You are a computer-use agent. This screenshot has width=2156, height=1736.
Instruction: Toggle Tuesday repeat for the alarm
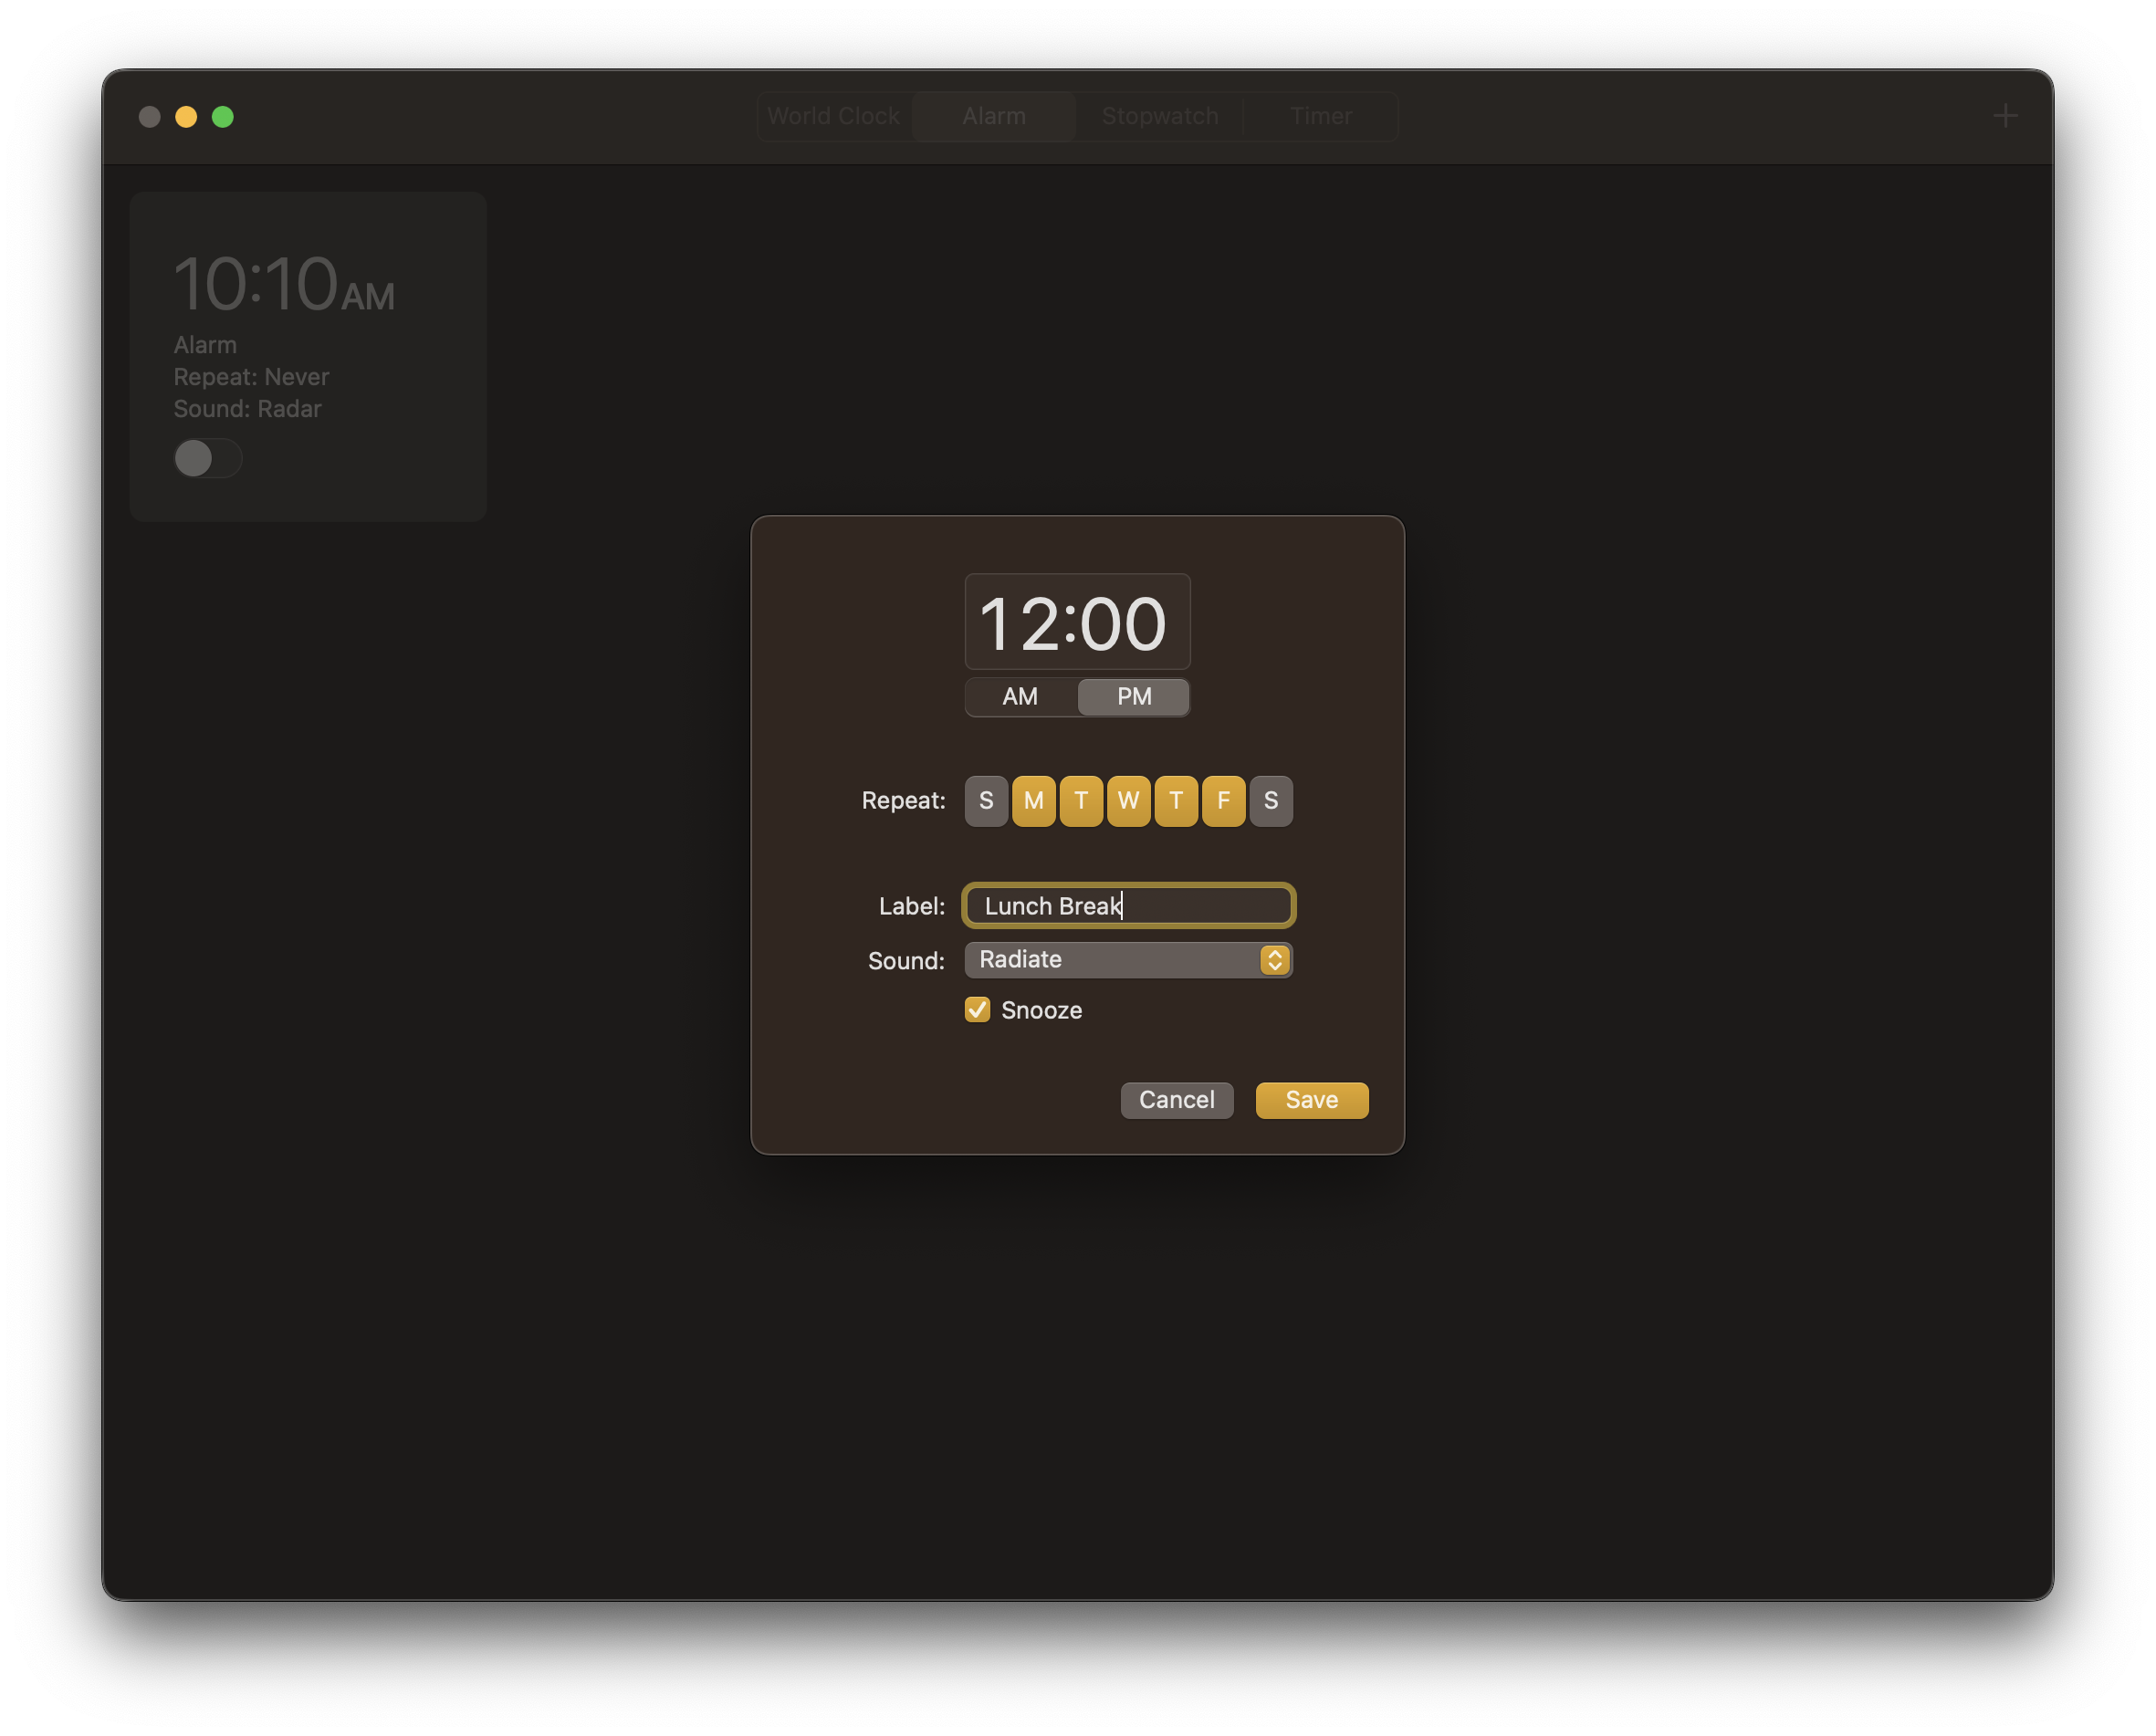(1082, 800)
